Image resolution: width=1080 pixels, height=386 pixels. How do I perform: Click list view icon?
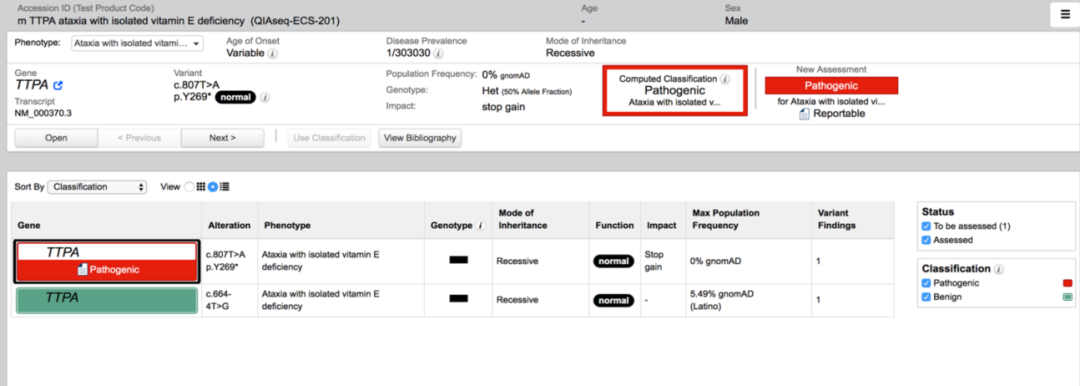(225, 187)
